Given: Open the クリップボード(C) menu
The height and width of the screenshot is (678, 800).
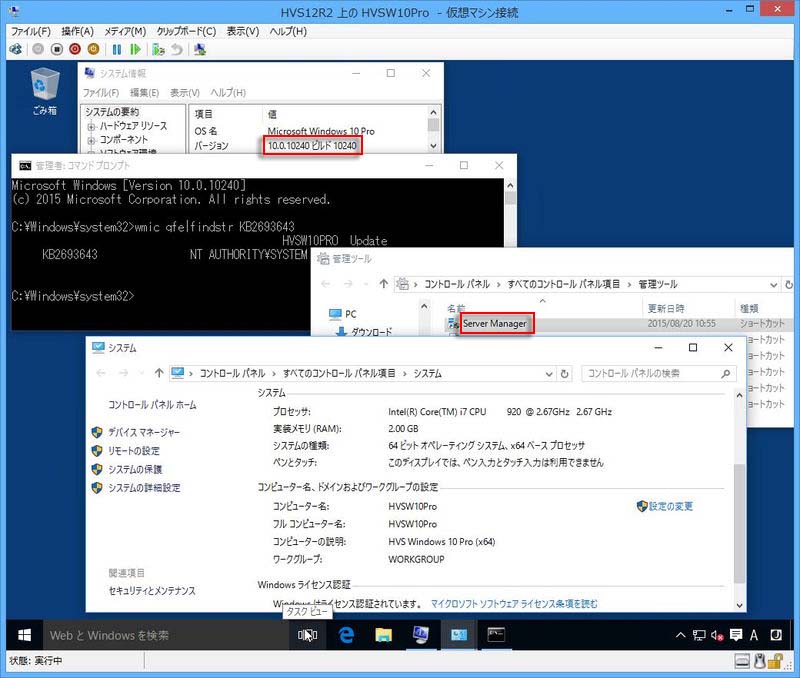Looking at the screenshot, I should tap(186, 32).
